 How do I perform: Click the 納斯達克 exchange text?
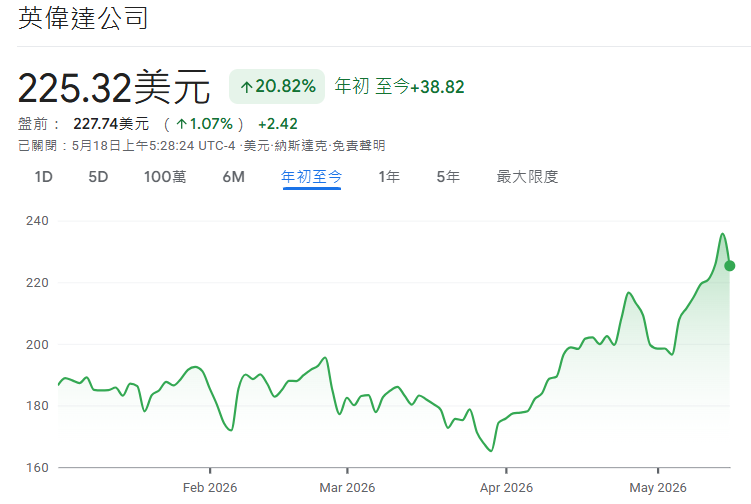point(301,146)
